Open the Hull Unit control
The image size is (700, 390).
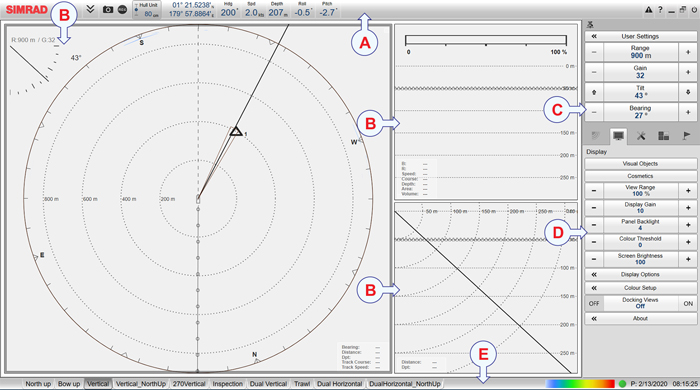coord(147,10)
